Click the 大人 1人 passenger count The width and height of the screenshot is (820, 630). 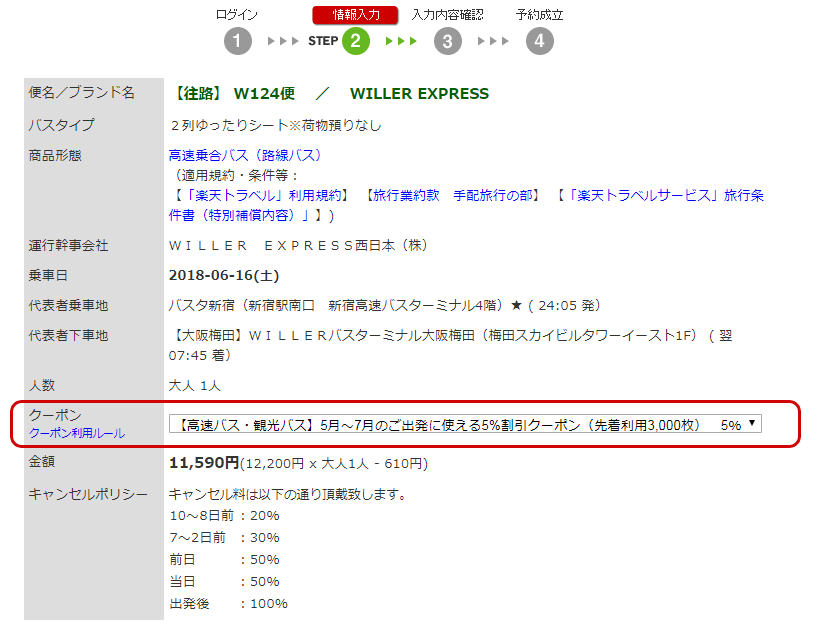195,386
